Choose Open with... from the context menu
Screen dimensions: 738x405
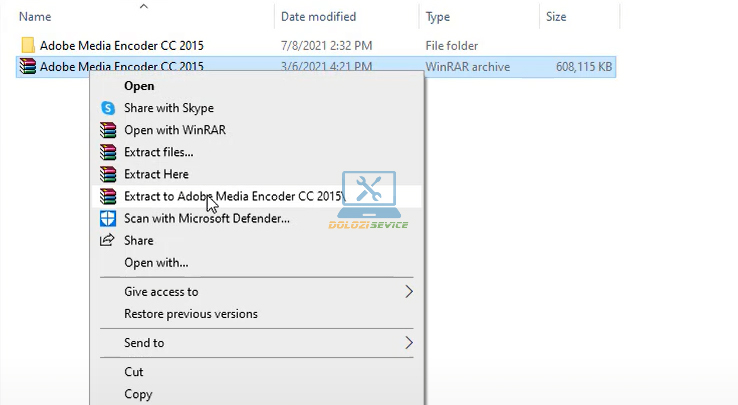156,262
